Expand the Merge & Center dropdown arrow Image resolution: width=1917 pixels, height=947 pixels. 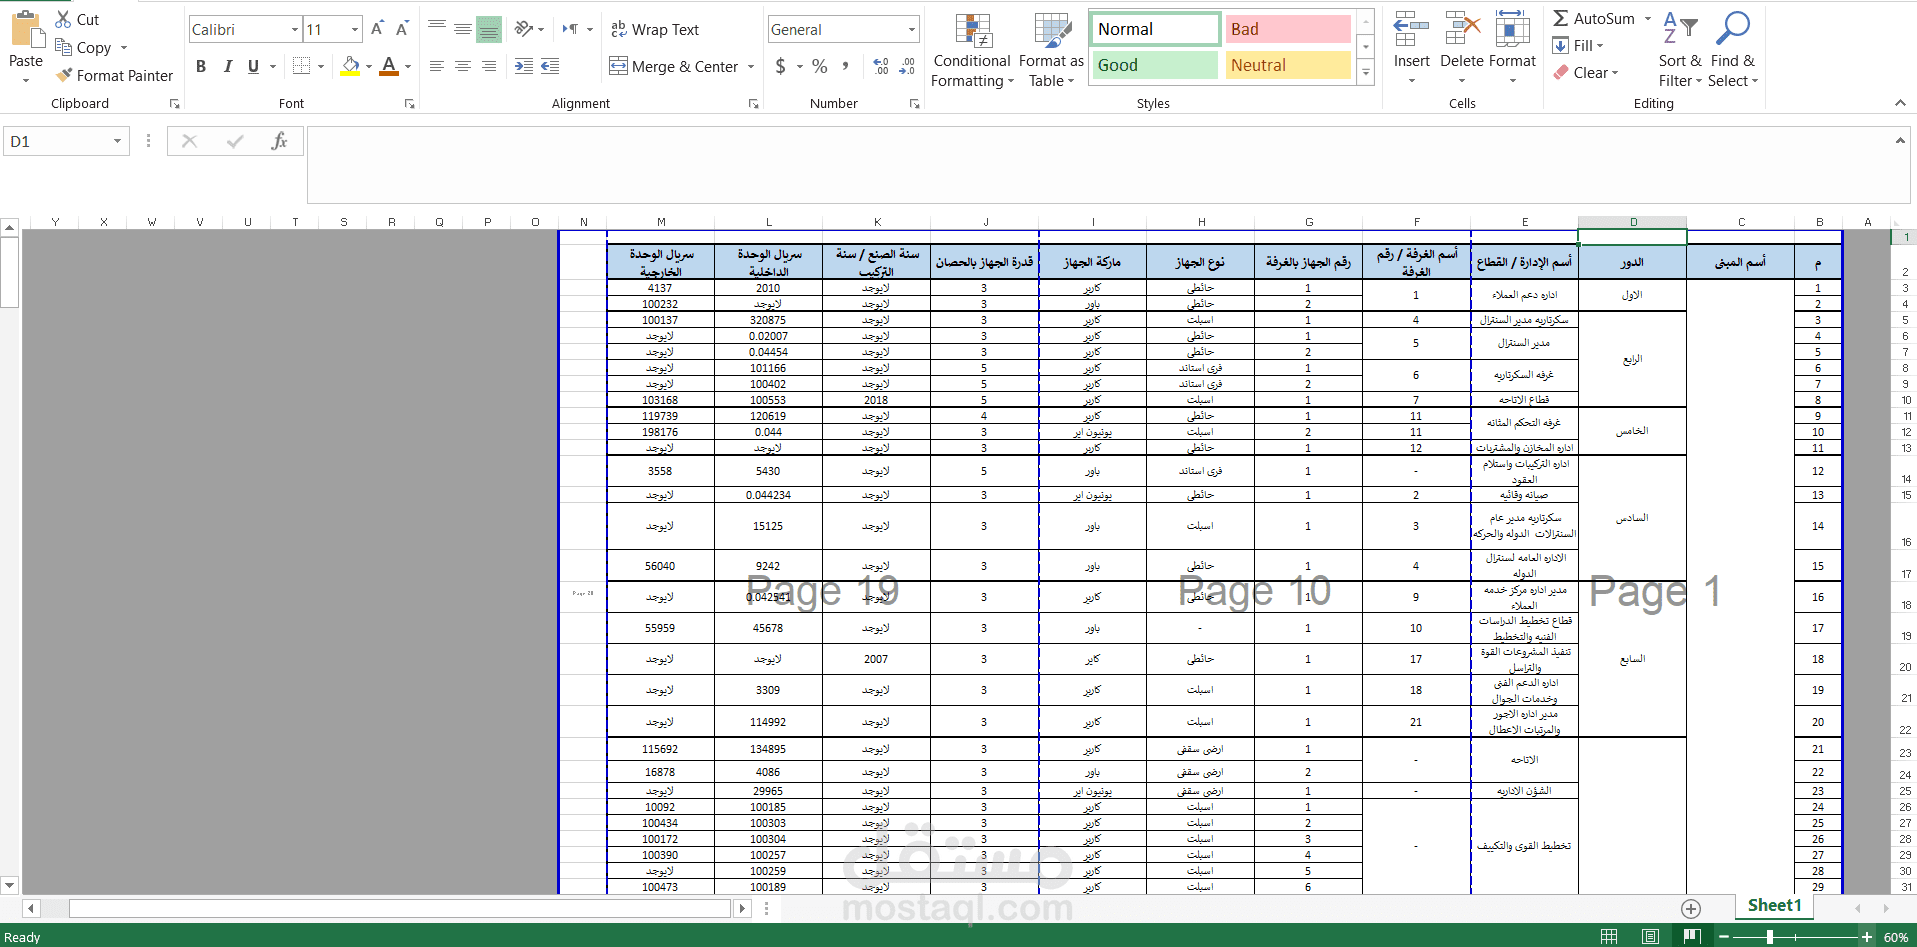click(x=750, y=66)
